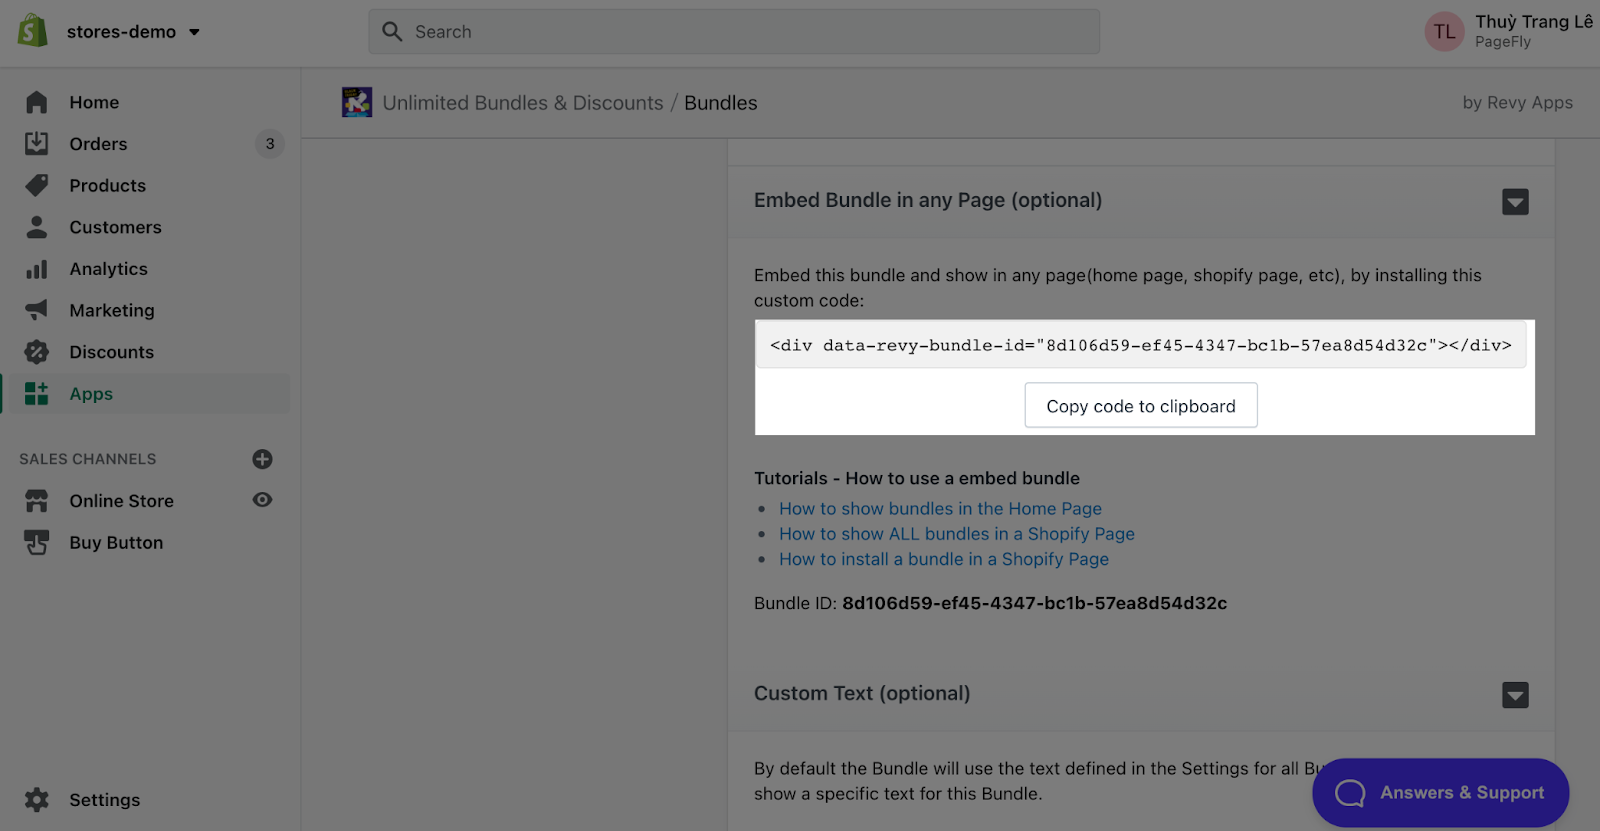Click the chat bubble icon in Answers & Support
Screen dimensions: 1600x831
pyautogui.click(x=1350, y=793)
